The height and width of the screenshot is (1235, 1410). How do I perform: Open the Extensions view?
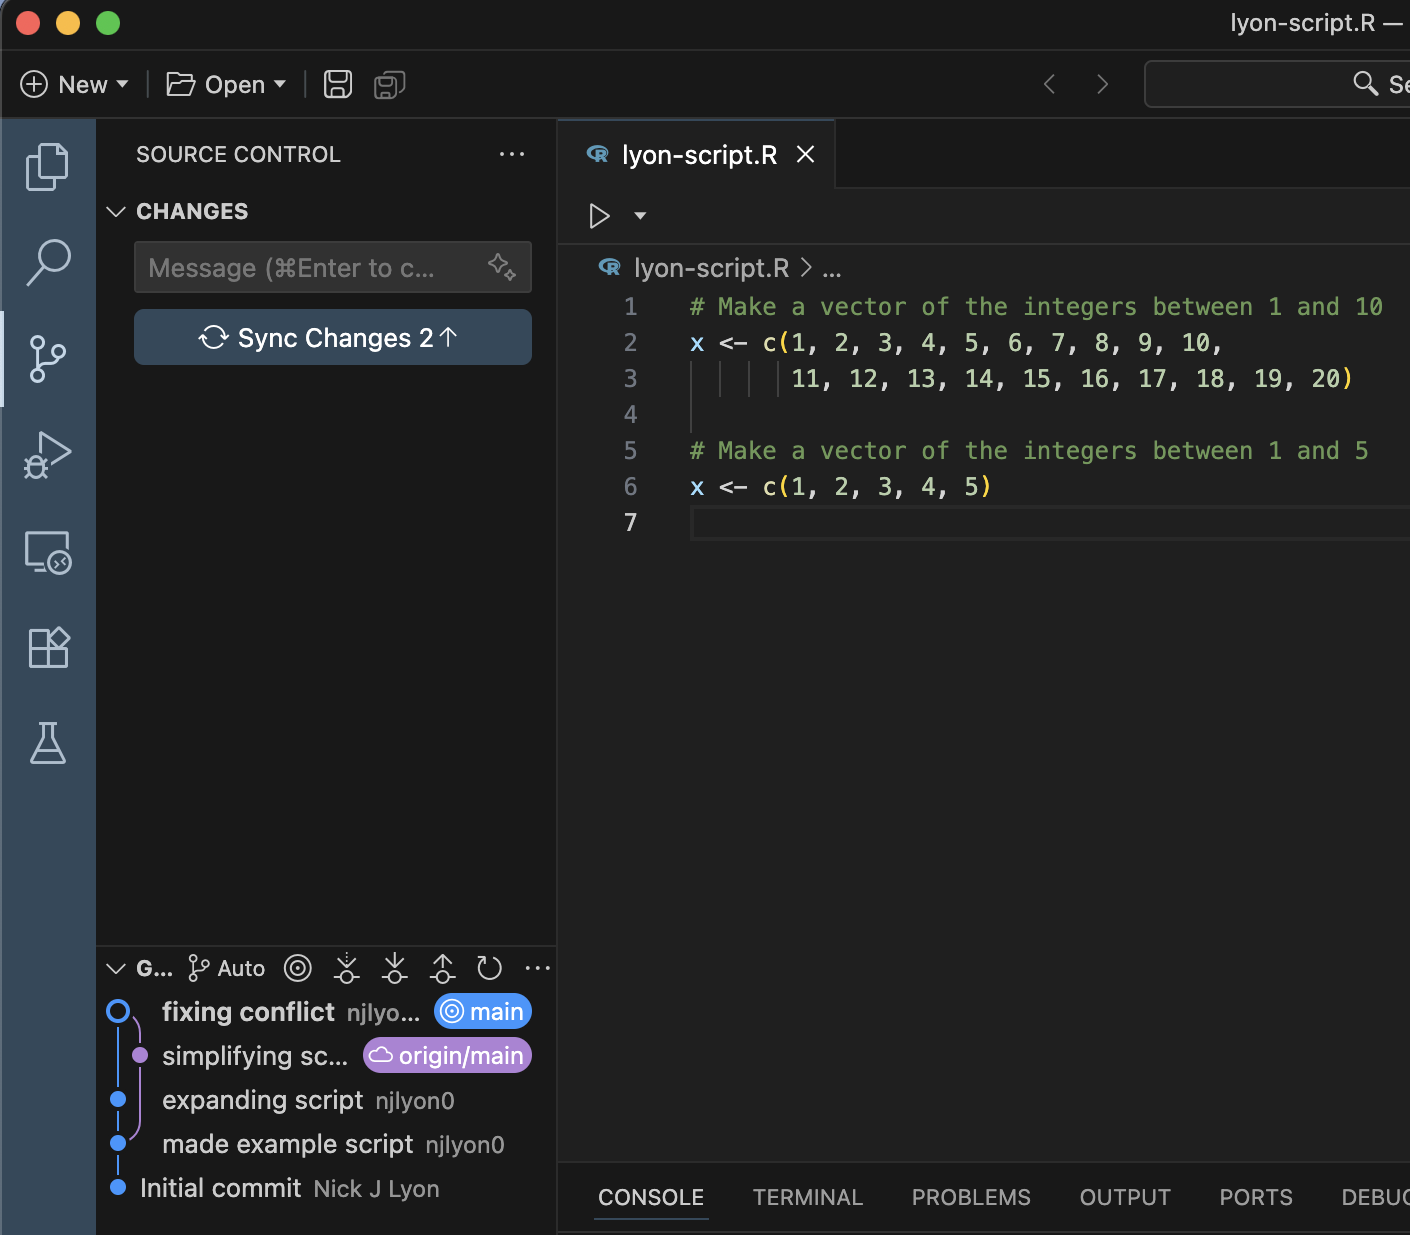47,647
